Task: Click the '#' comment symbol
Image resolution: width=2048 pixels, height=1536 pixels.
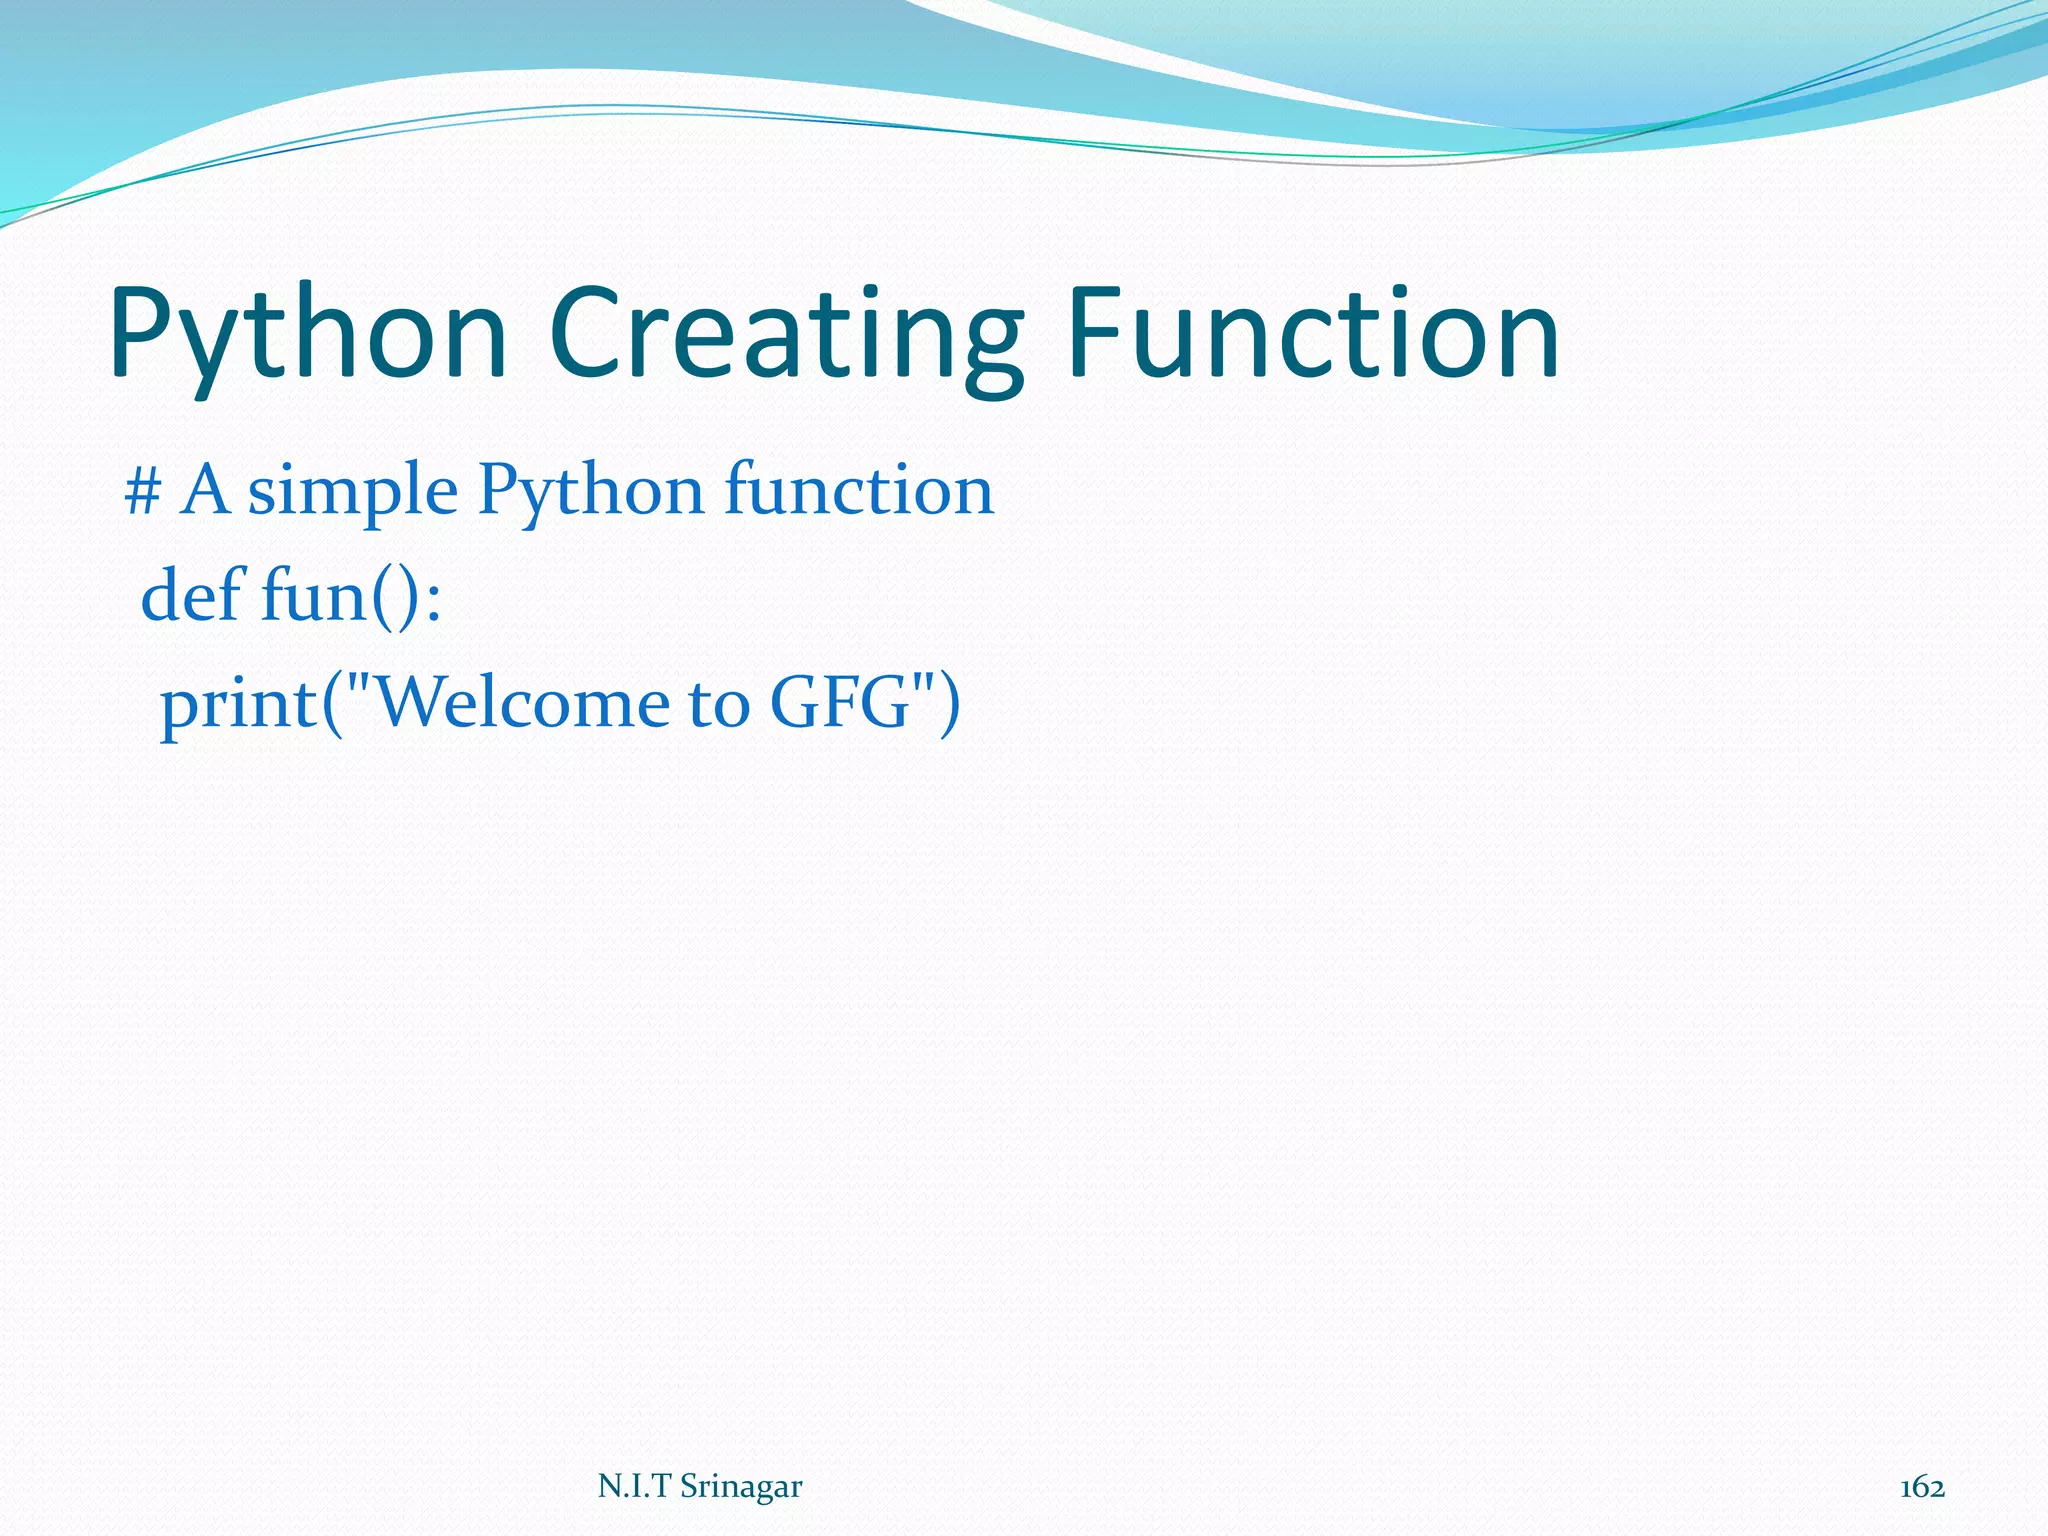Action: (x=142, y=492)
